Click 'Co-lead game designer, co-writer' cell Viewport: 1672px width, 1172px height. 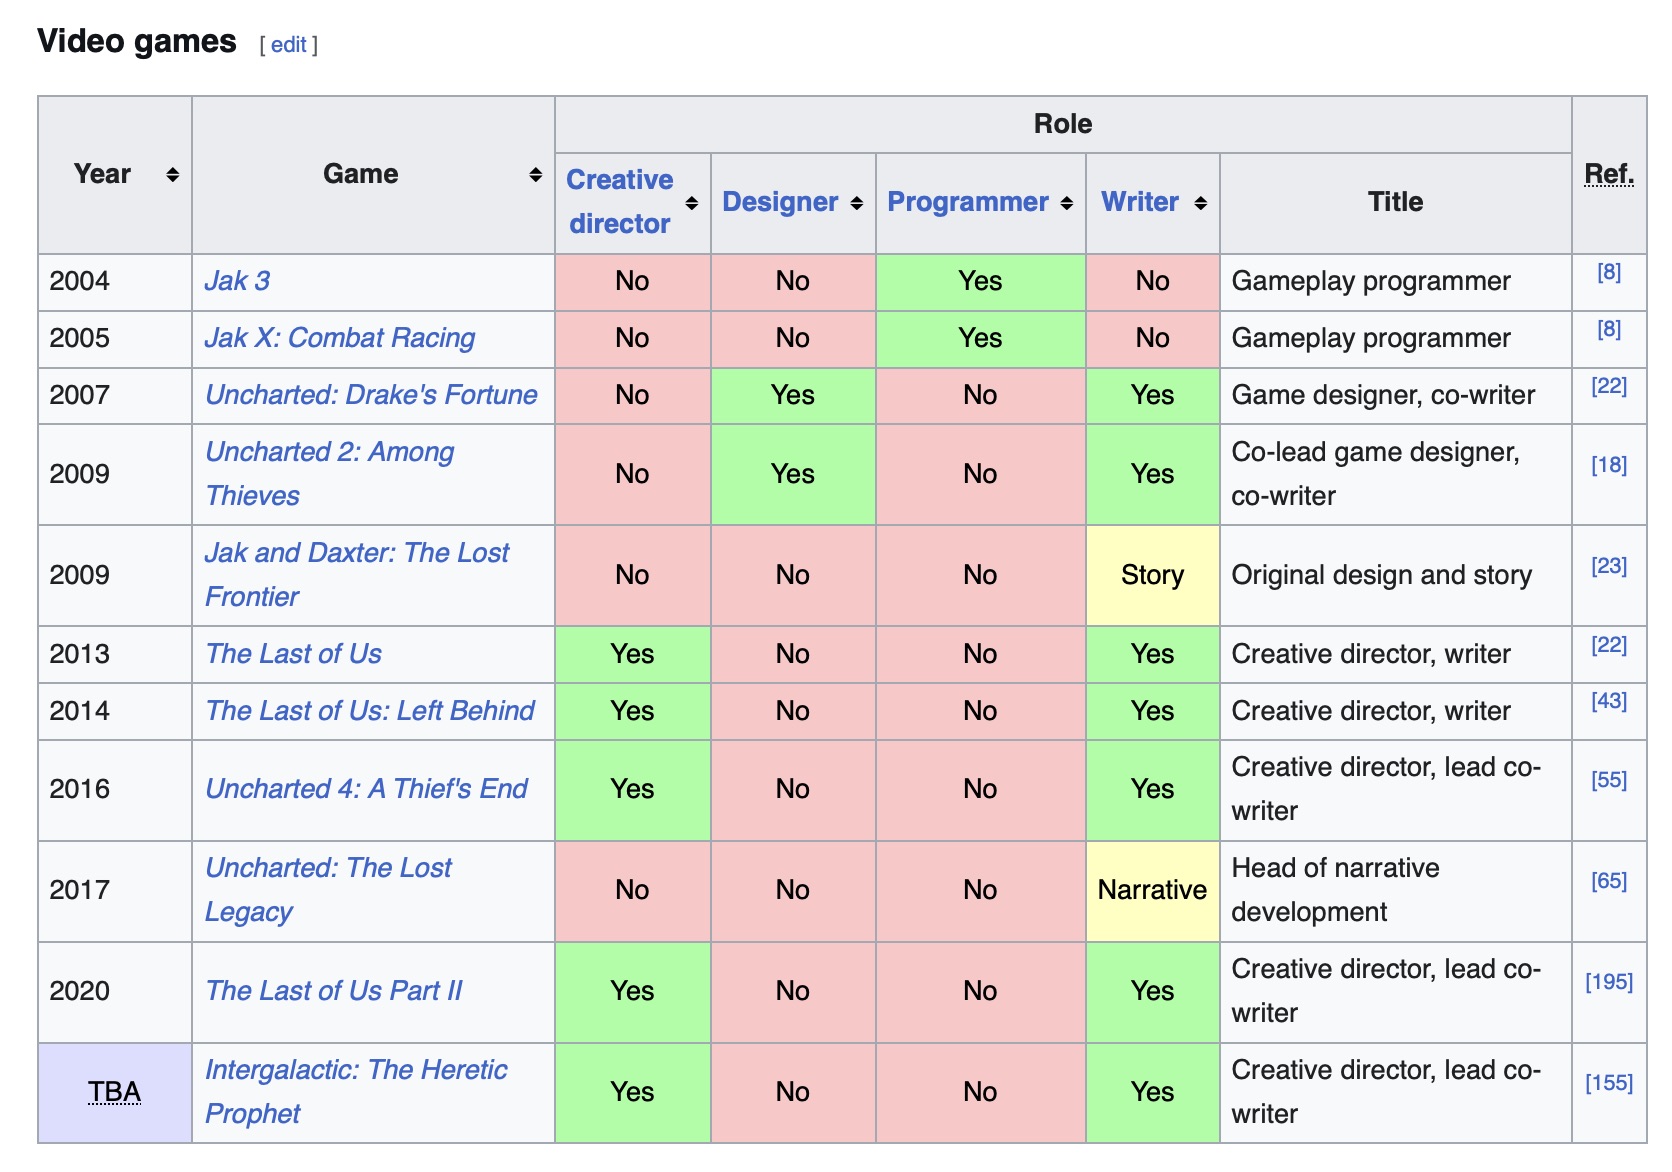(1395, 474)
